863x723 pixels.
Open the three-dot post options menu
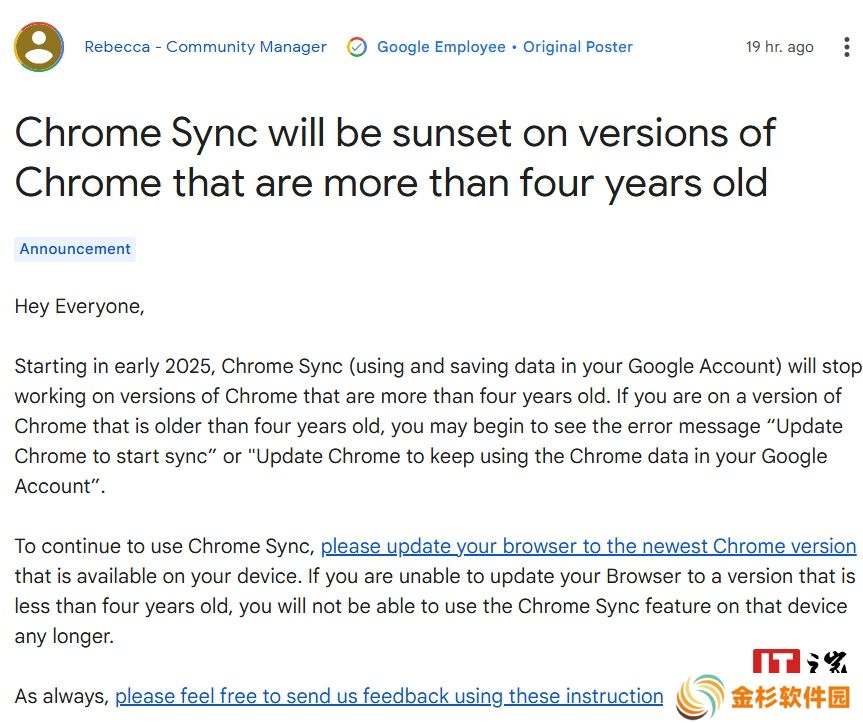846,47
